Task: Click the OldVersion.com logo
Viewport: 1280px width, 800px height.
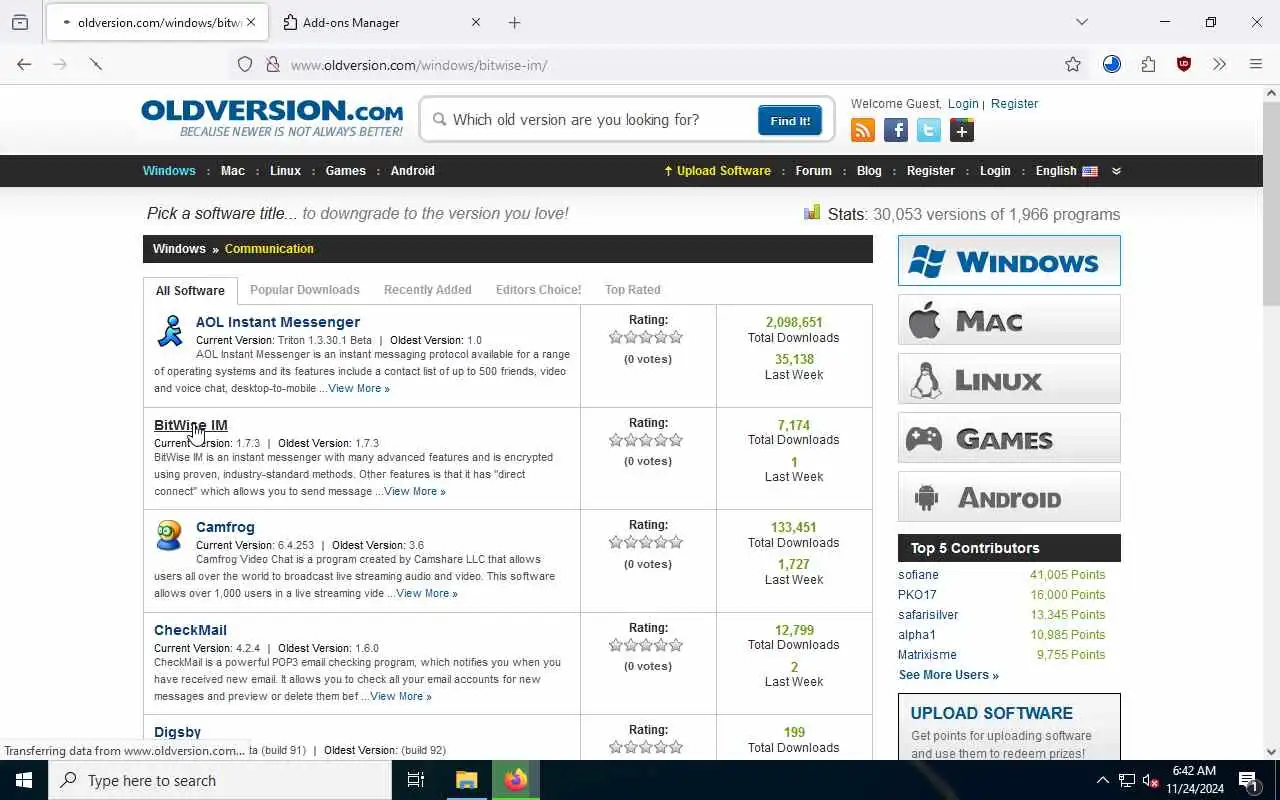Action: coord(272,118)
